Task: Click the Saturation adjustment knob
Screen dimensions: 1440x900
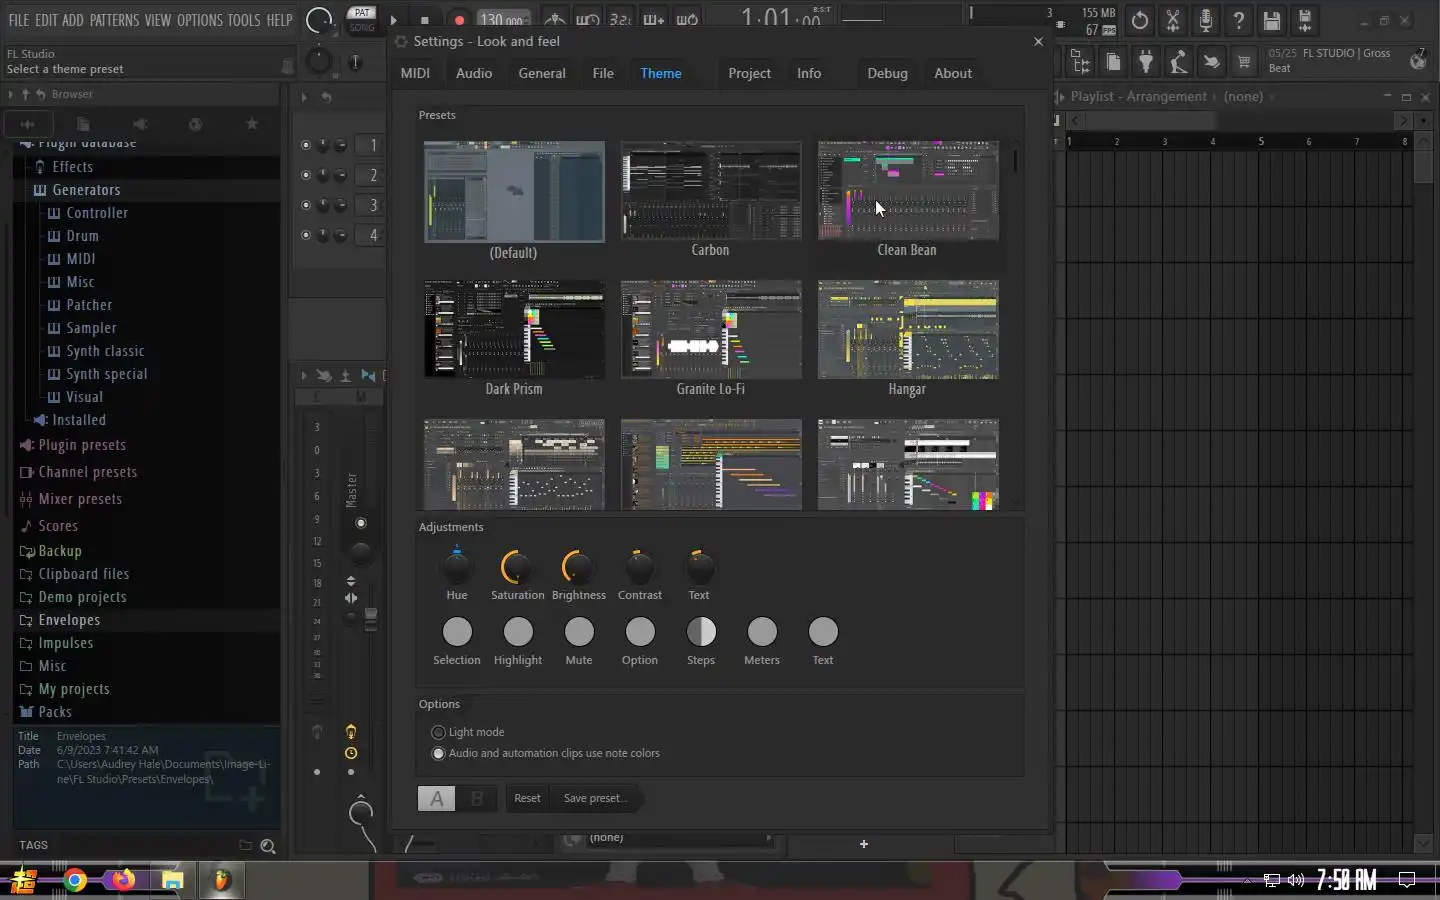Action: click(x=517, y=567)
